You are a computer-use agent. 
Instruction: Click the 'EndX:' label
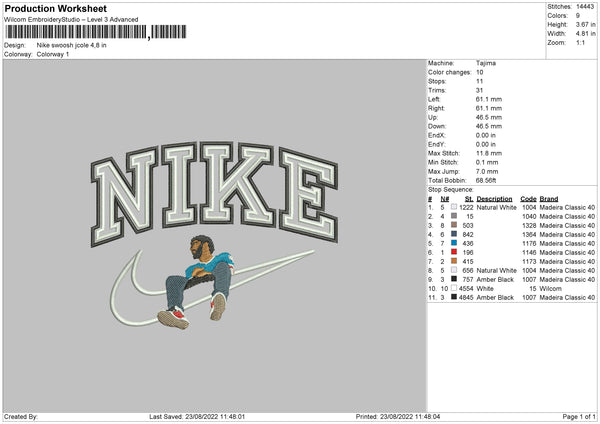pyautogui.click(x=437, y=135)
